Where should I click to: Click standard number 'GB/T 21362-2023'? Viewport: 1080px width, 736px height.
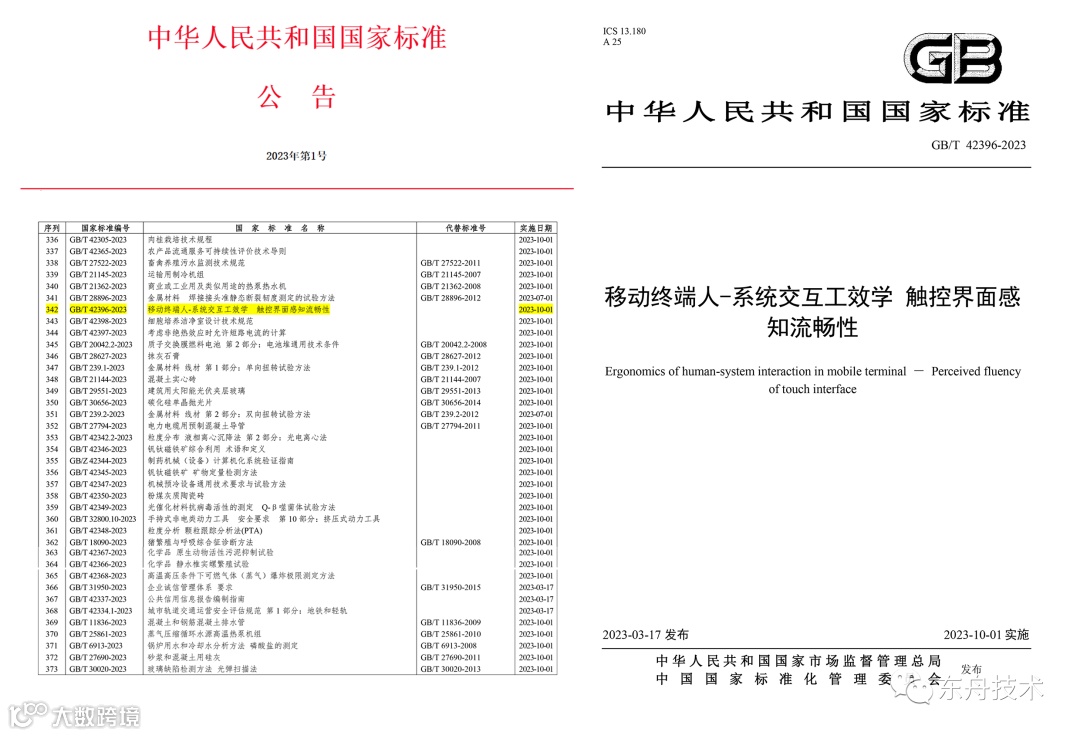point(98,286)
